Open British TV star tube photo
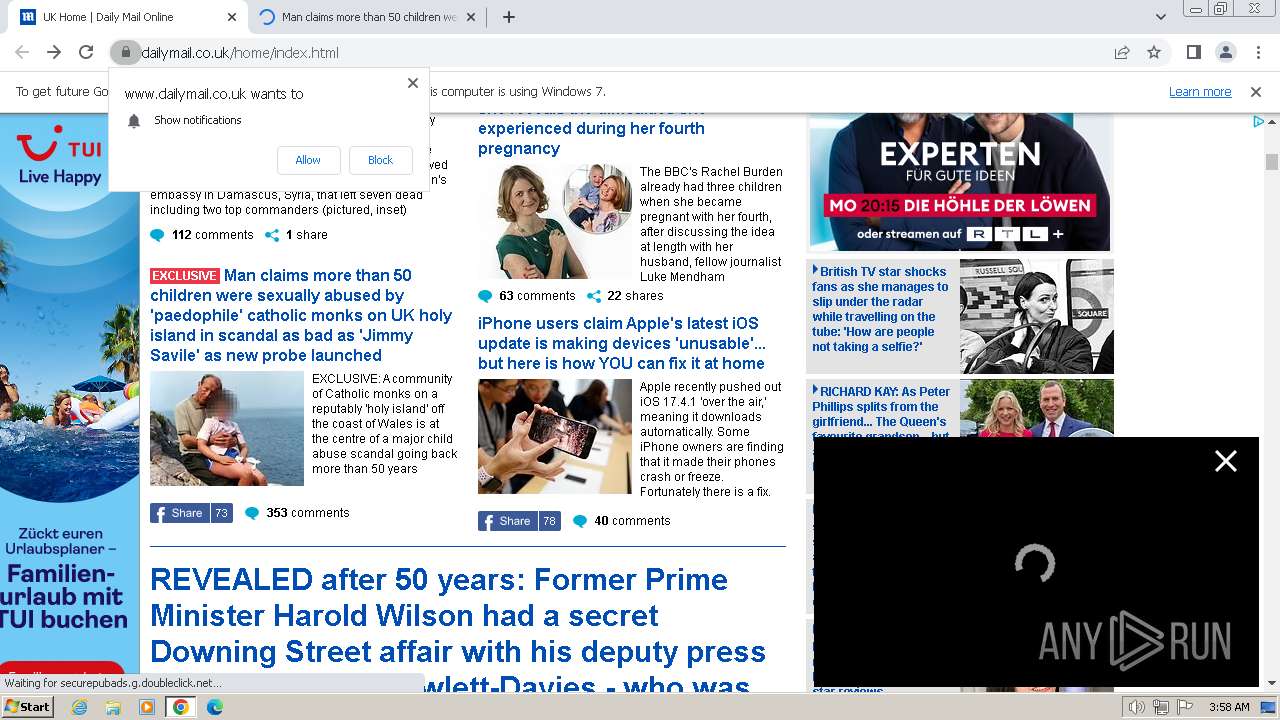This screenshot has height=720, width=1280. [1037, 316]
